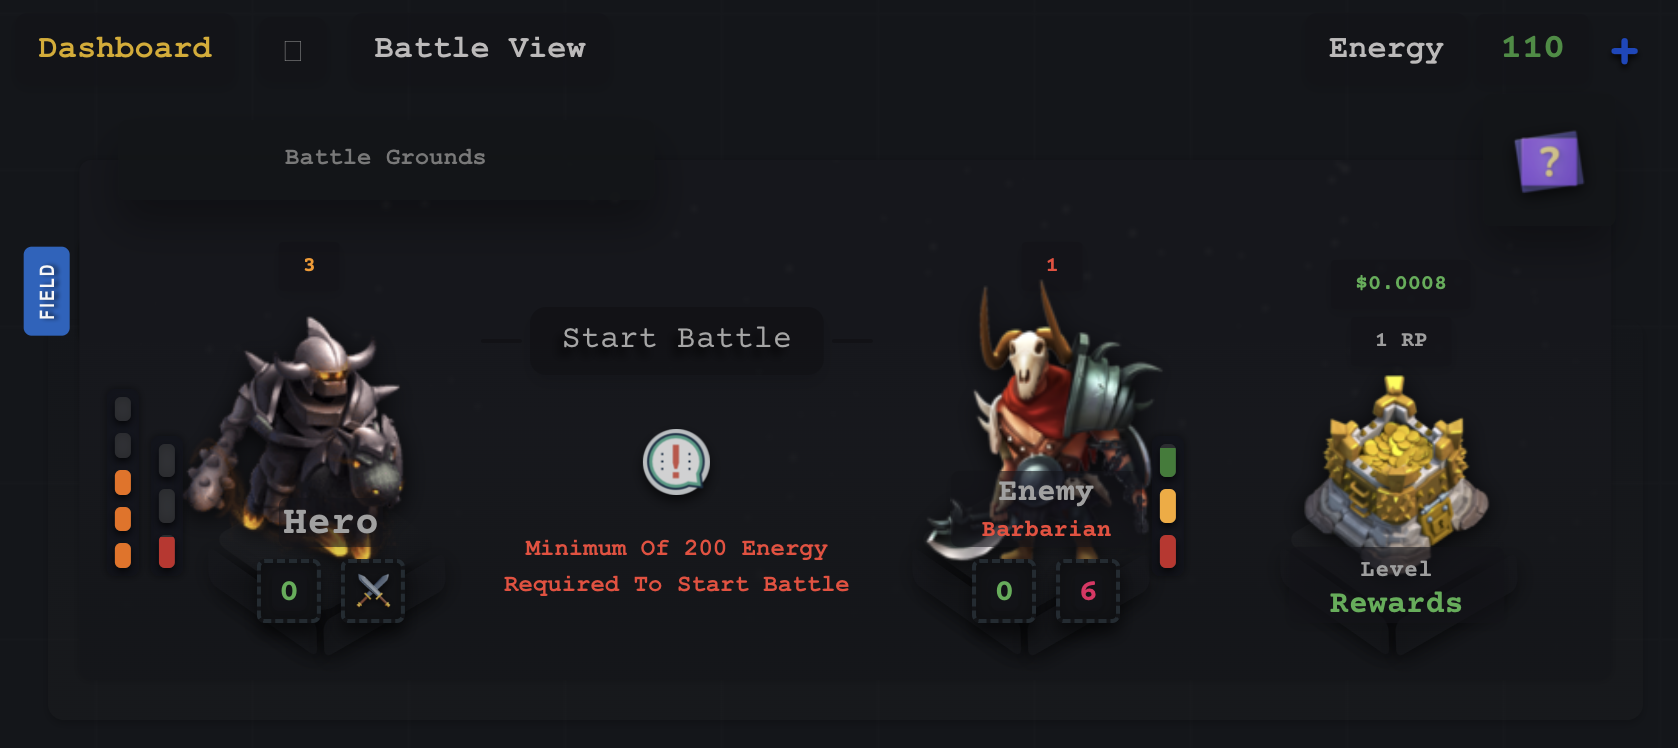Click the Hero's 0 stat box
Screen dimensions: 1678x748
(289, 591)
